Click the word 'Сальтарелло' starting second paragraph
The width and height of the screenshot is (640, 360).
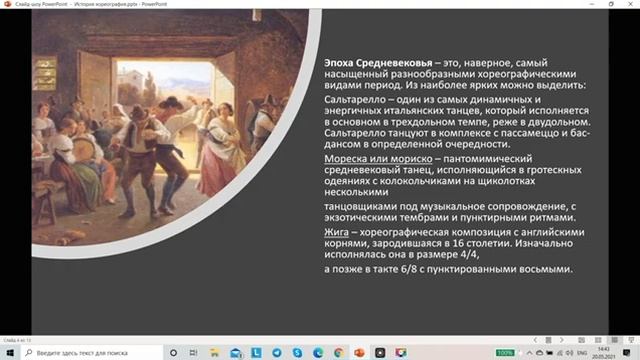355,100
